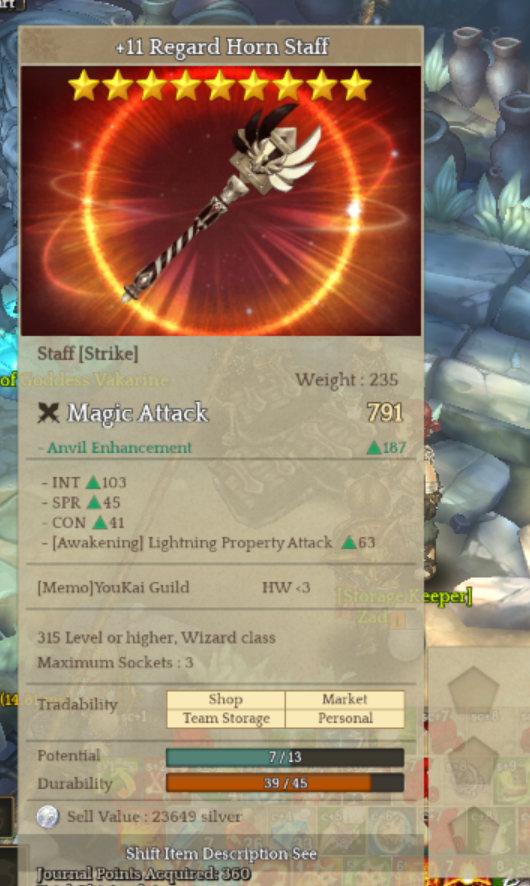Click the +11 Regard Horn Staff title bar
This screenshot has height=886, width=530.
click(221, 46)
